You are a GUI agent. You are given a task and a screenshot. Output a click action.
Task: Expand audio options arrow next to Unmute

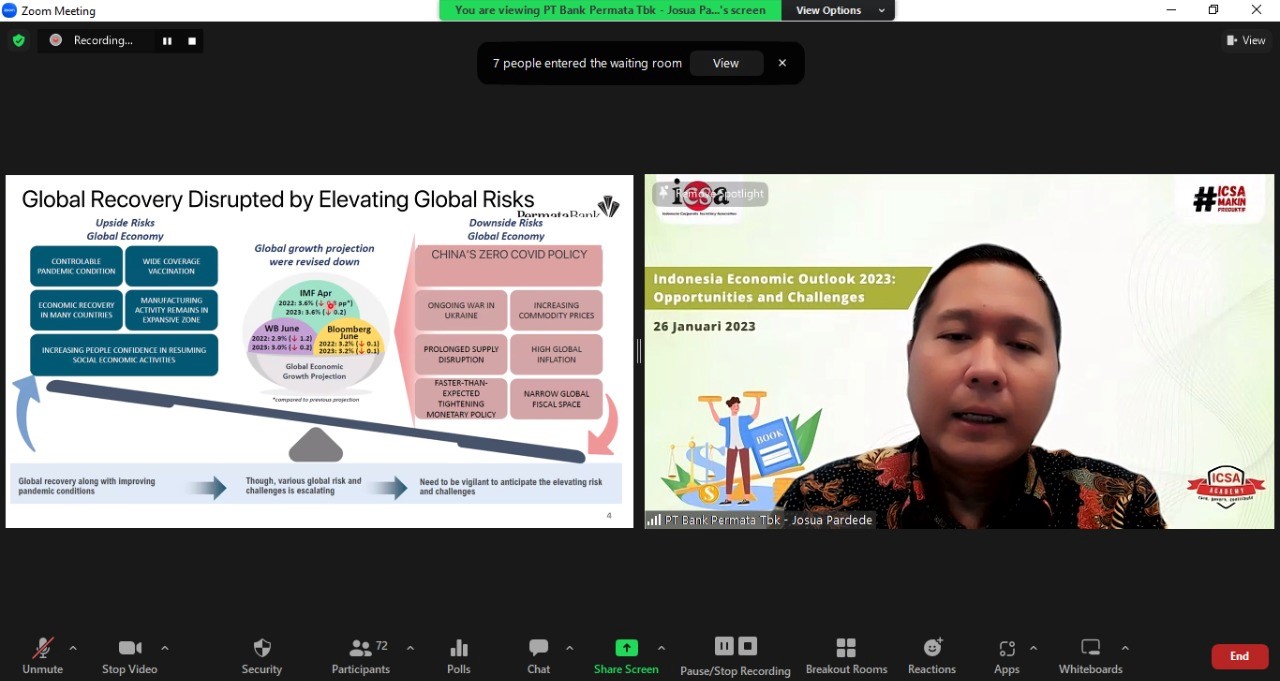click(x=73, y=648)
